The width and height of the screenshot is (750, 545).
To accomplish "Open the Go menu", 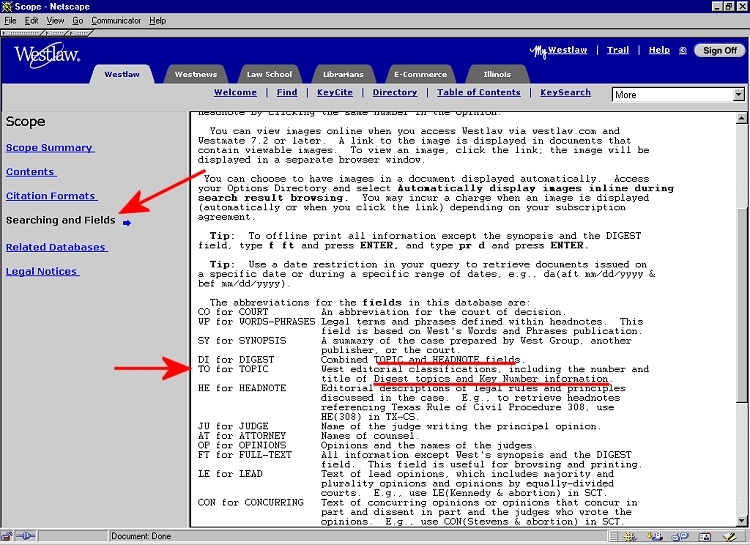I will click(x=77, y=21).
